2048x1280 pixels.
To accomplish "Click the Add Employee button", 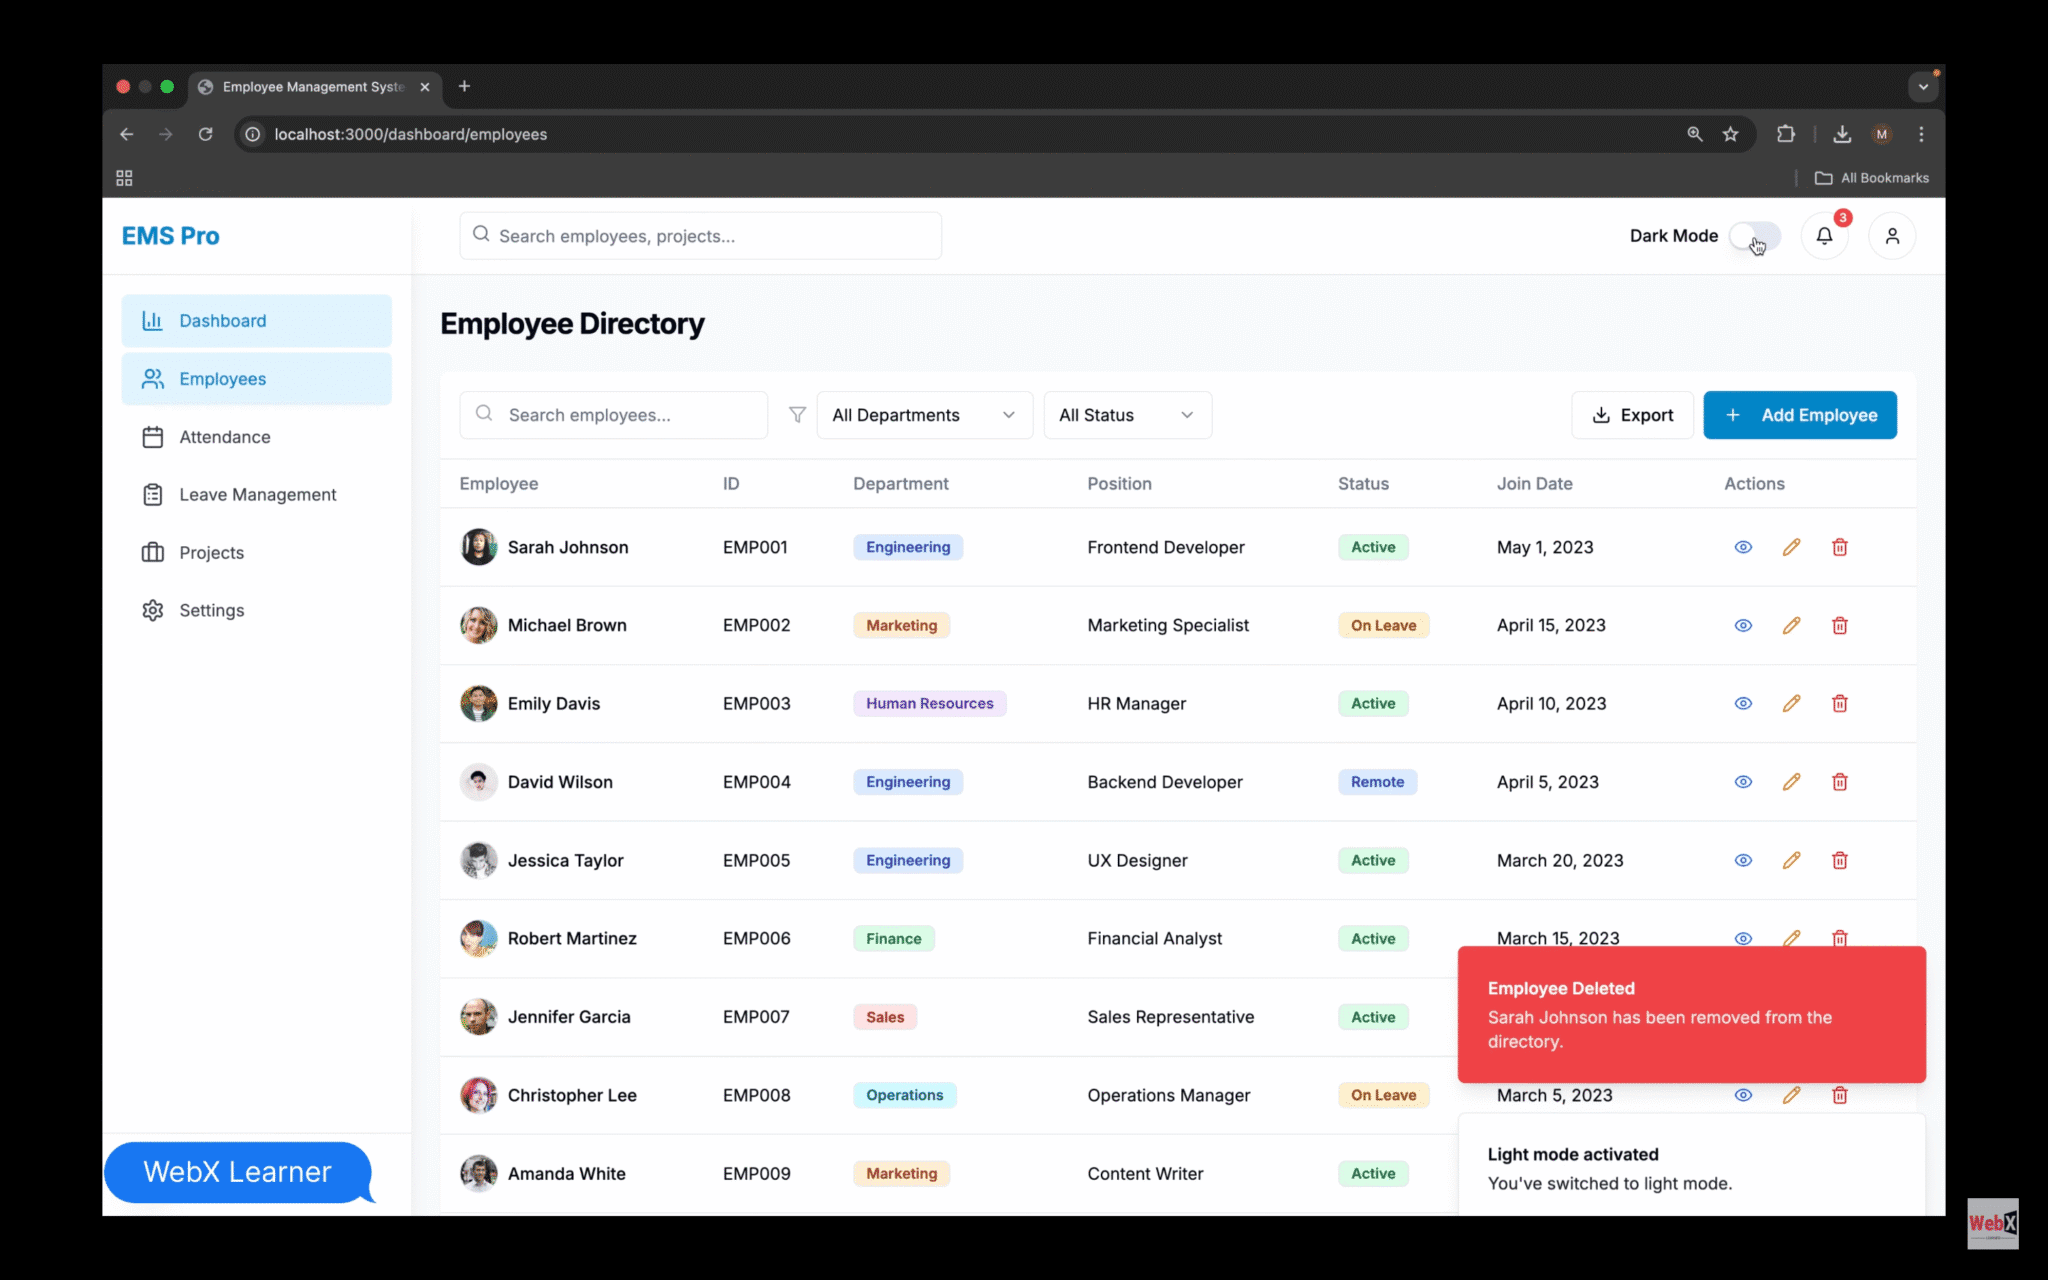I will pos(1800,414).
